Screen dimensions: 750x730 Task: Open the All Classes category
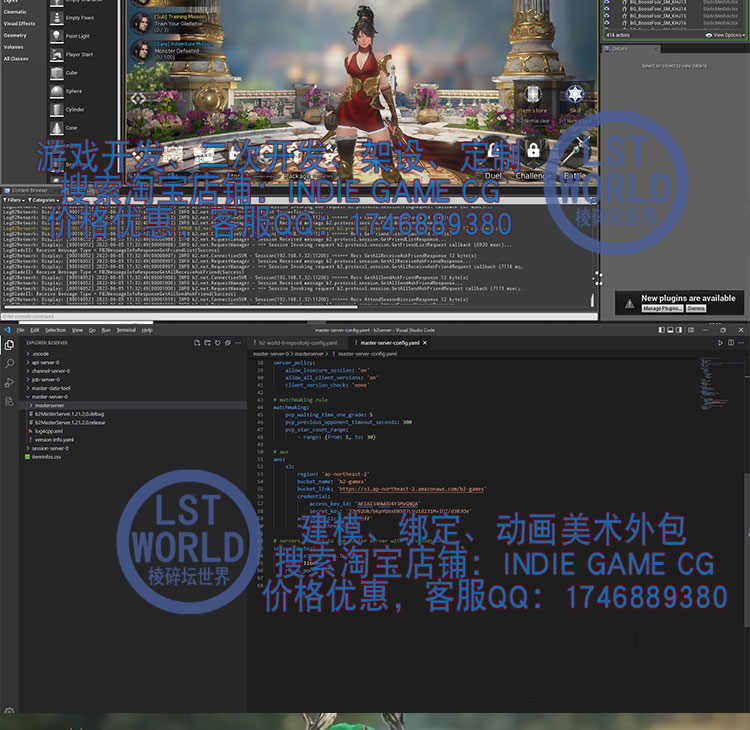[16, 59]
